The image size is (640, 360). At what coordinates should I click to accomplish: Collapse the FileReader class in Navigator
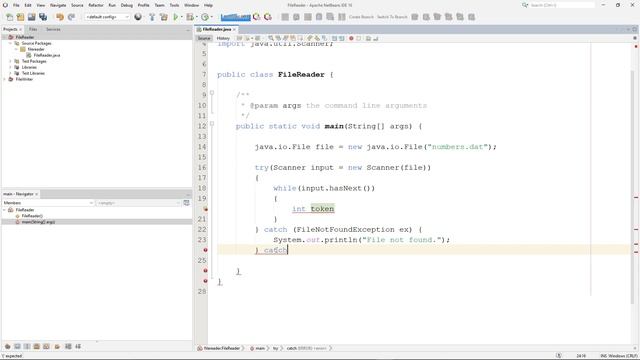pyautogui.click(x=5, y=210)
